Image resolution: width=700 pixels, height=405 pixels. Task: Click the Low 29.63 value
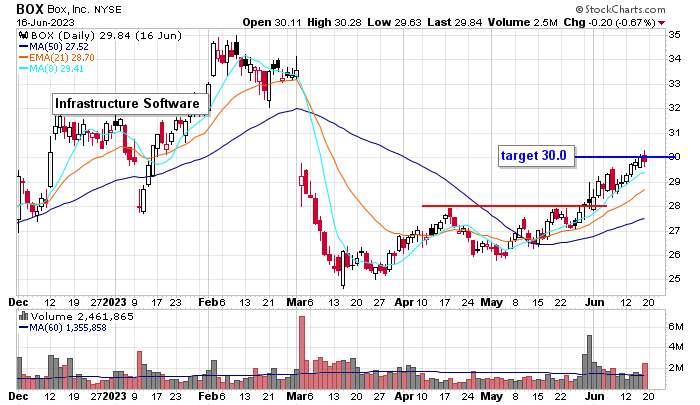394,22
